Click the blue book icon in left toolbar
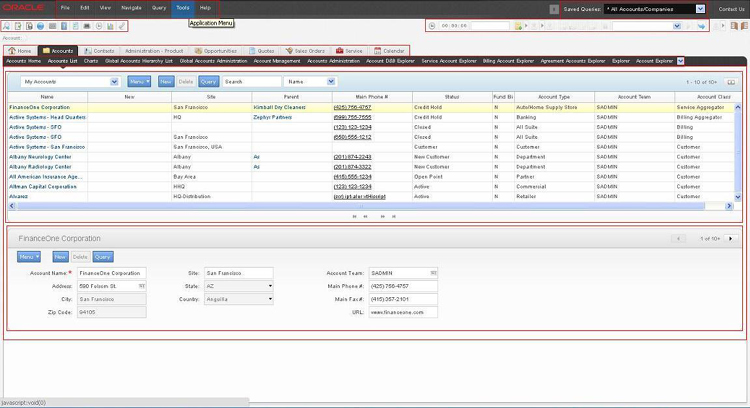The width and height of the screenshot is (750, 408). (x=64, y=26)
